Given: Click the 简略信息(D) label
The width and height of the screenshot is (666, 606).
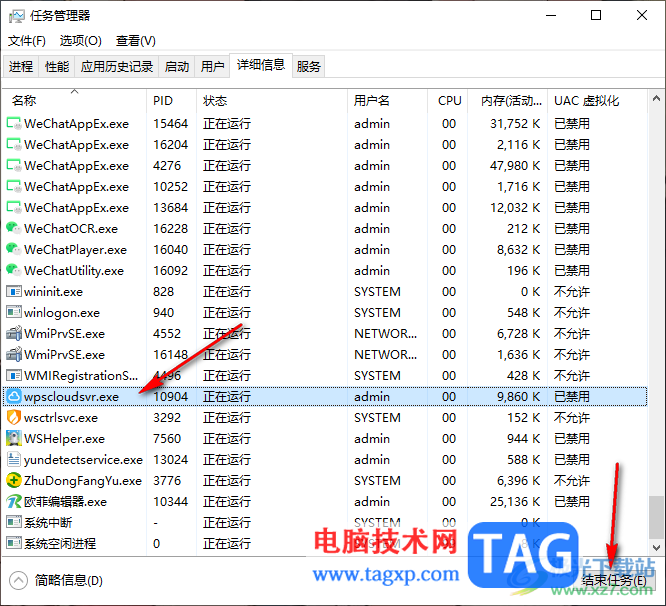Looking at the screenshot, I should pyautogui.click(x=69, y=581).
